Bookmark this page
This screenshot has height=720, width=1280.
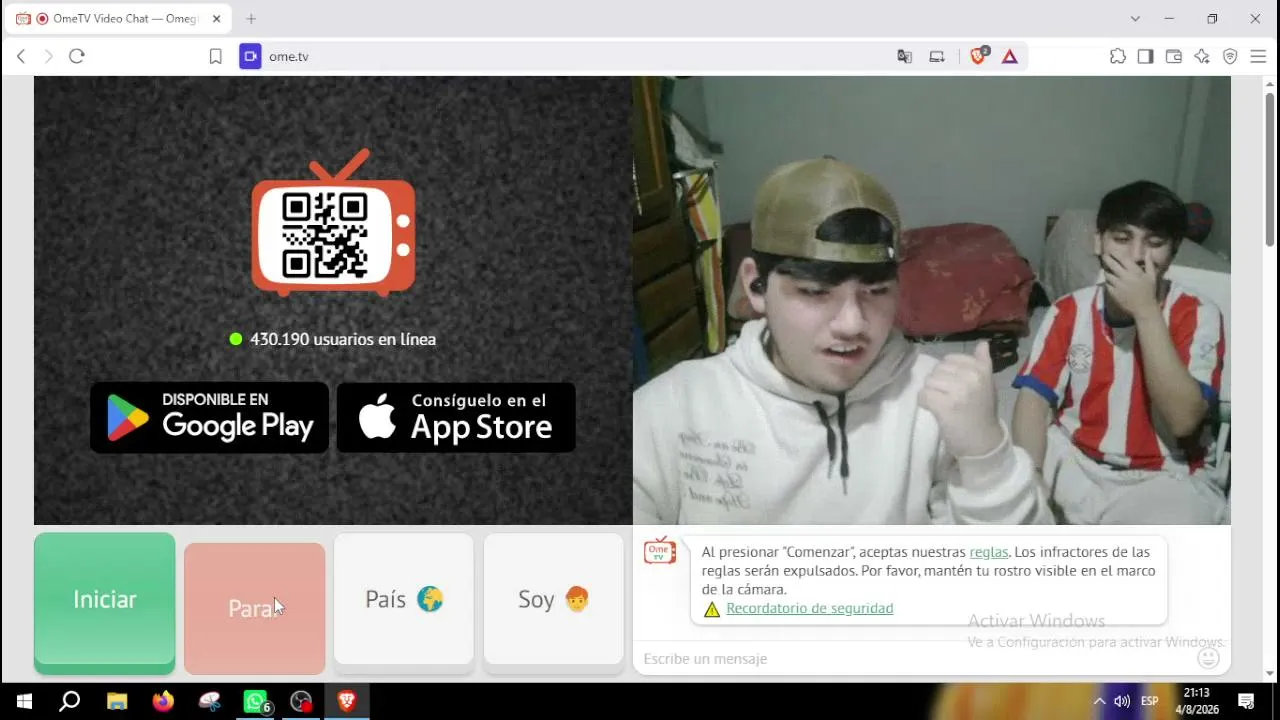(215, 56)
